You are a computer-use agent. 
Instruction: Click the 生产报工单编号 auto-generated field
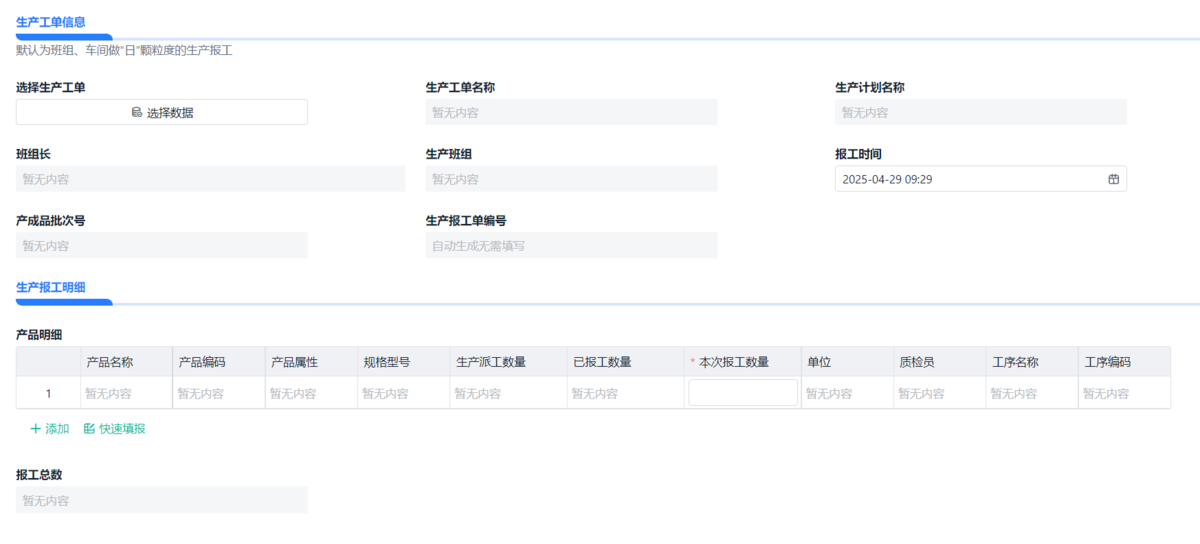tap(571, 245)
